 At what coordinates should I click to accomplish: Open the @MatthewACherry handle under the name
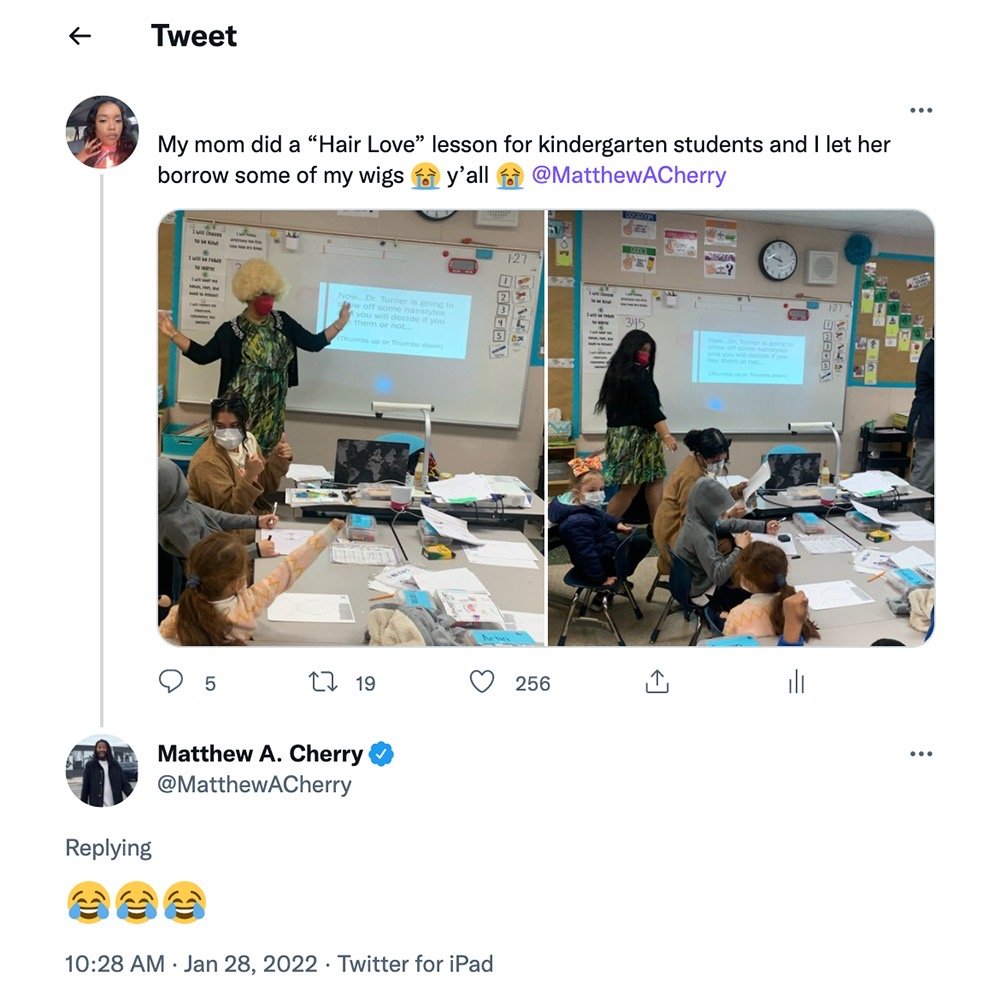point(254,784)
